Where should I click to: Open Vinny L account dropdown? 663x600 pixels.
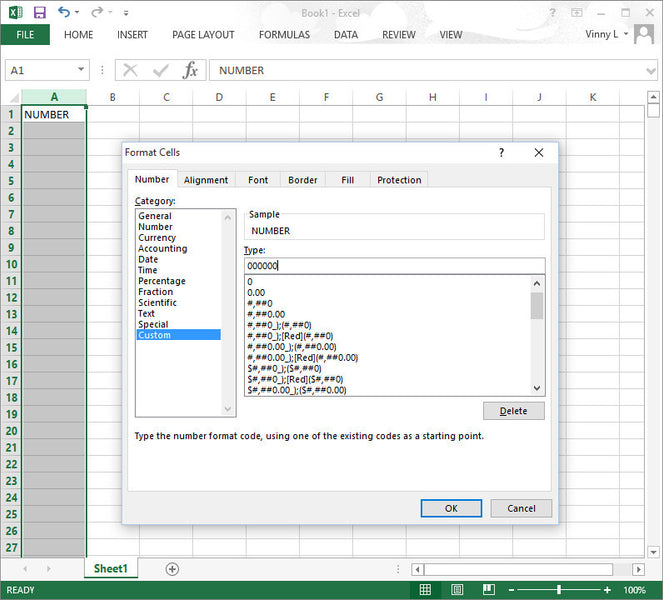tap(627, 34)
